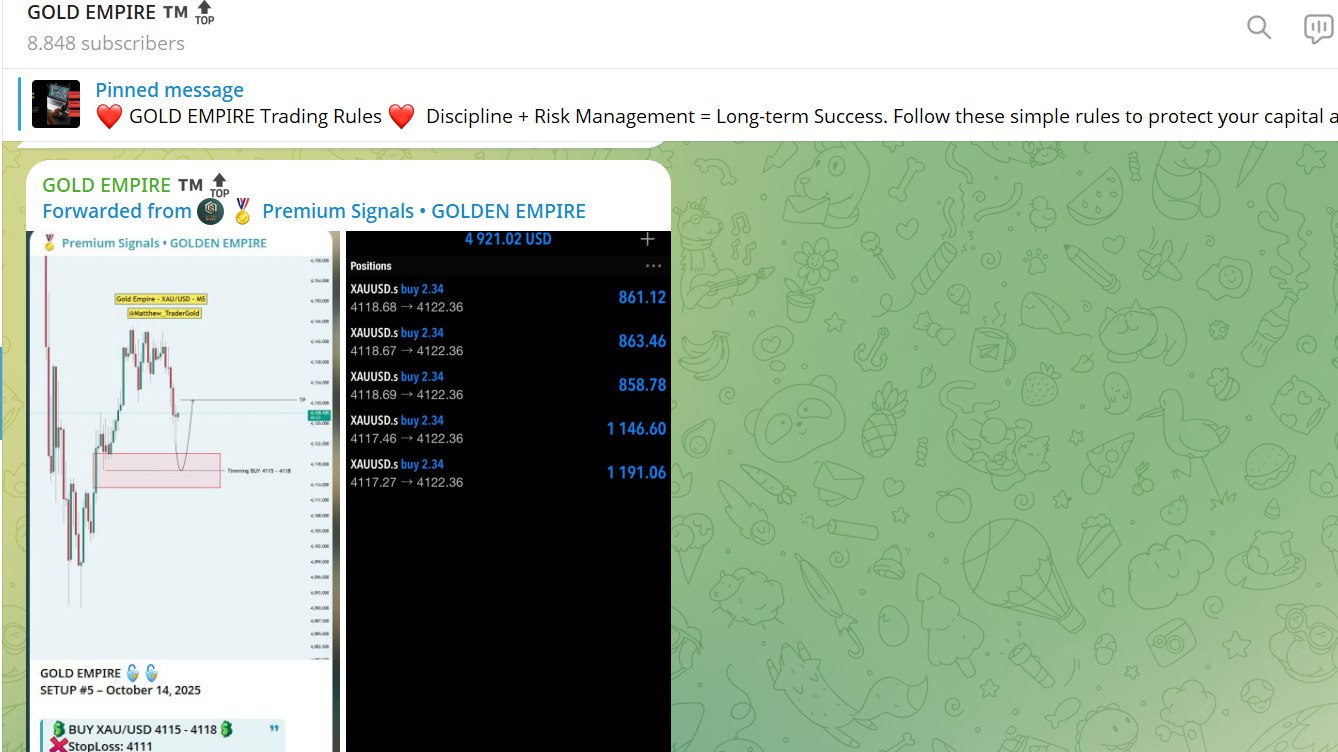Screen dimensions: 1338x752
Task: Click the profit value "858.78"
Action: 642,385
